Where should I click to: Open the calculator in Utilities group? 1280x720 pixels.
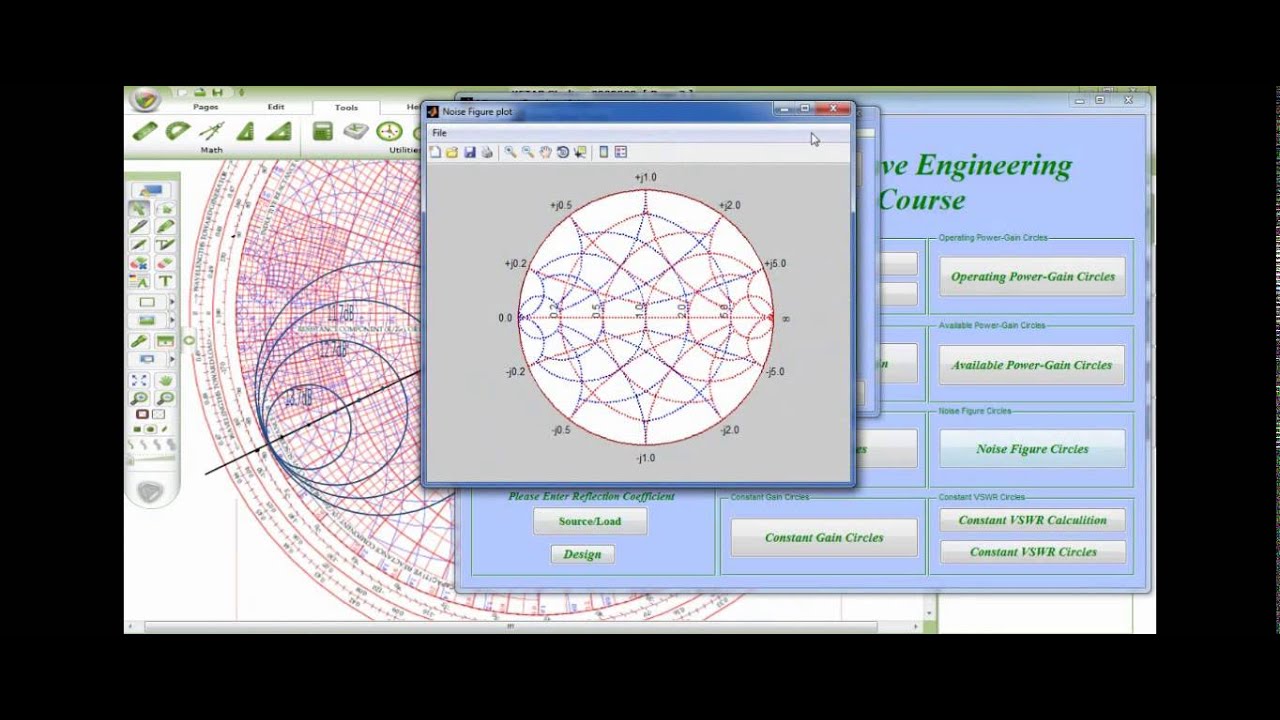(x=322, y=131)
